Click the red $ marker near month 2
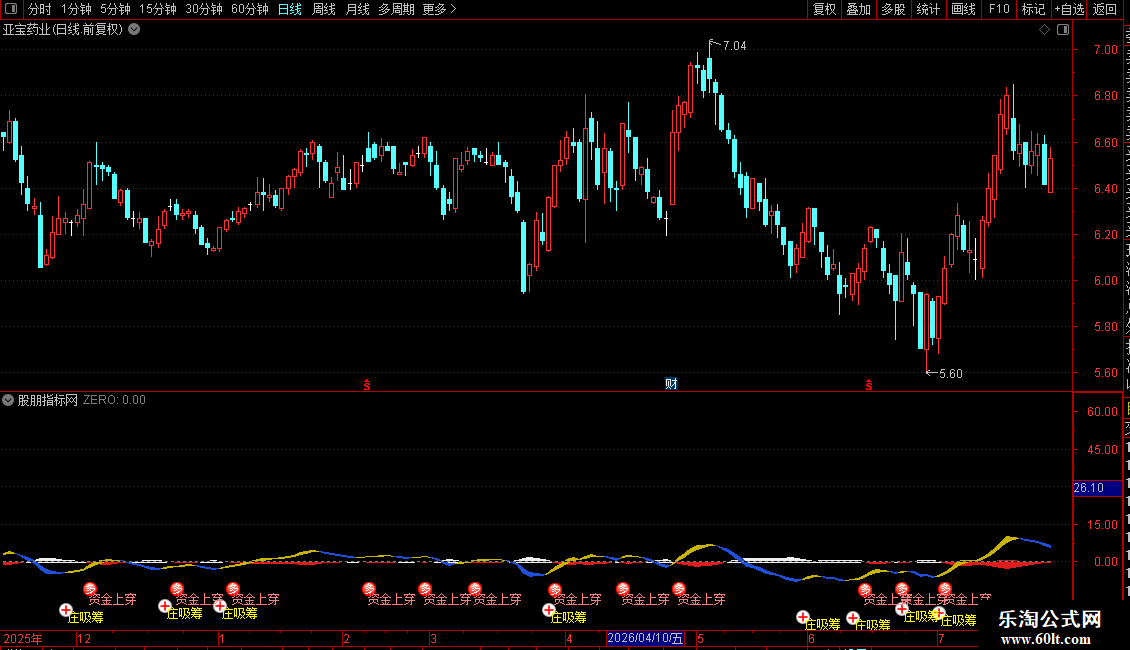Viewport: 1130px width, 650px height. tap(367, 385)
